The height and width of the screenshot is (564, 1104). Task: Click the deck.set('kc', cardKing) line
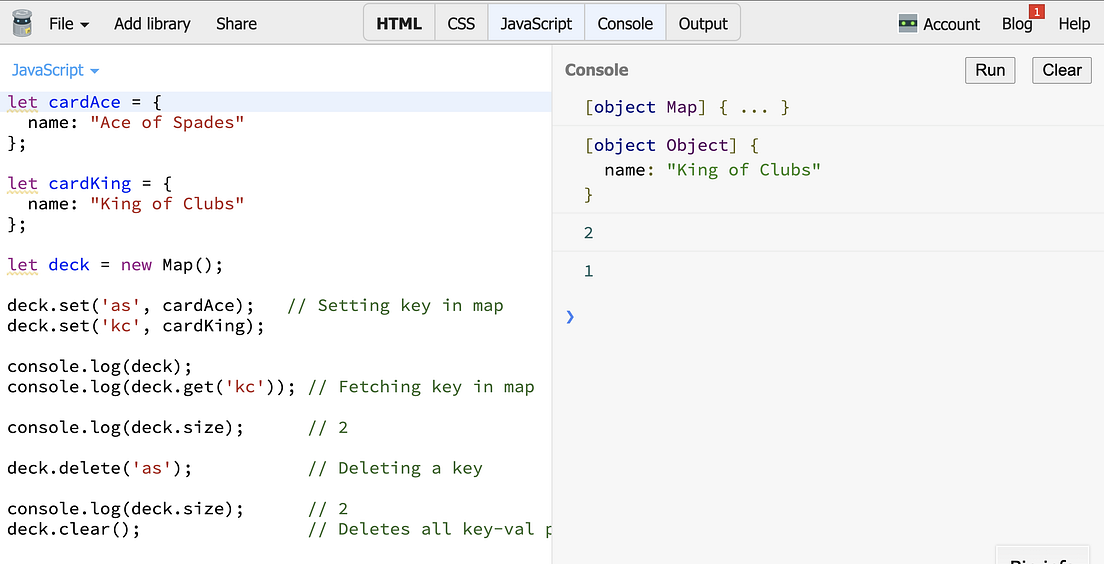pos(135,326)
